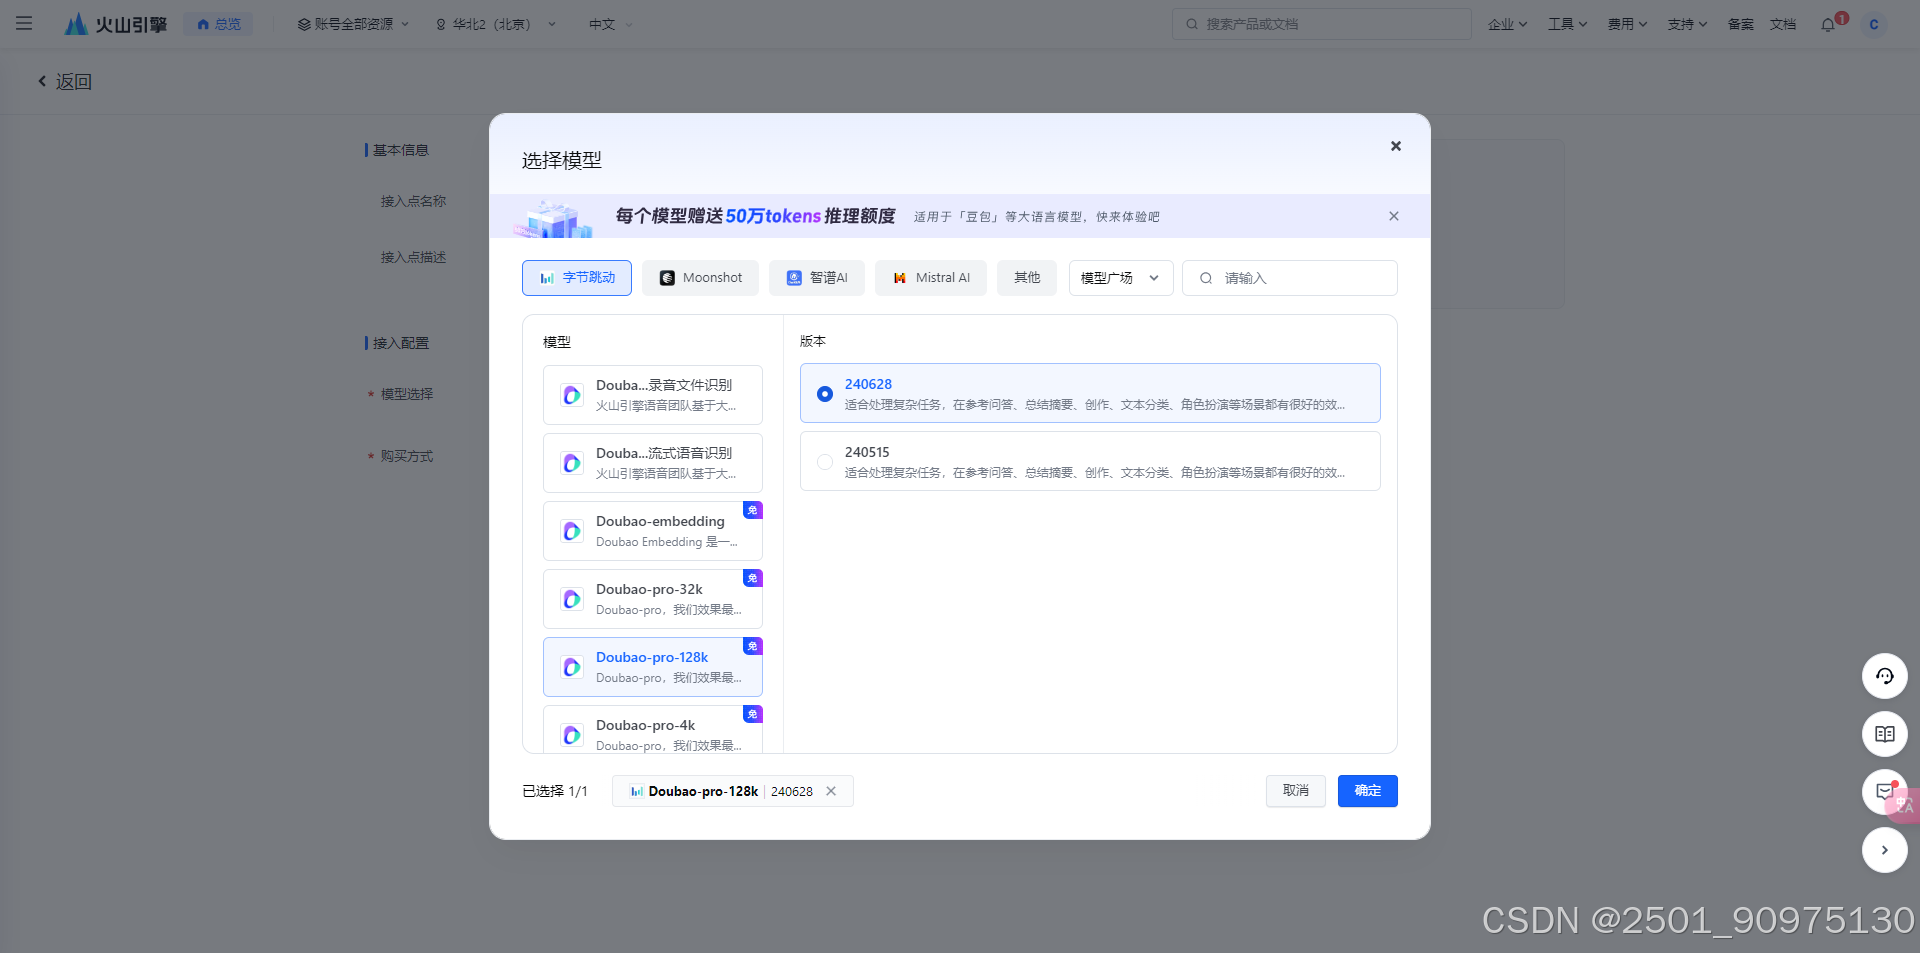Click the free badge on Doubao-embedding
The image size is (1920, 953).
click(x=753, y=510)
